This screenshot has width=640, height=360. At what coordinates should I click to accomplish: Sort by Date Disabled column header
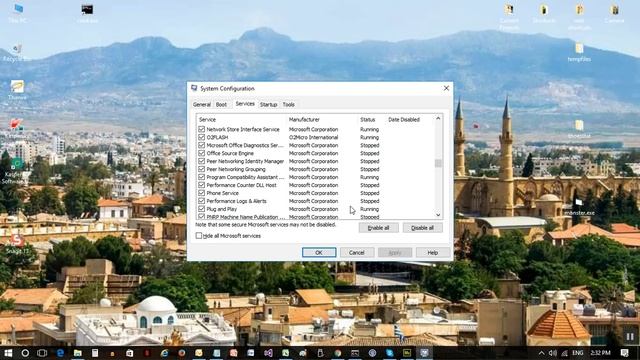click(410, 120)
